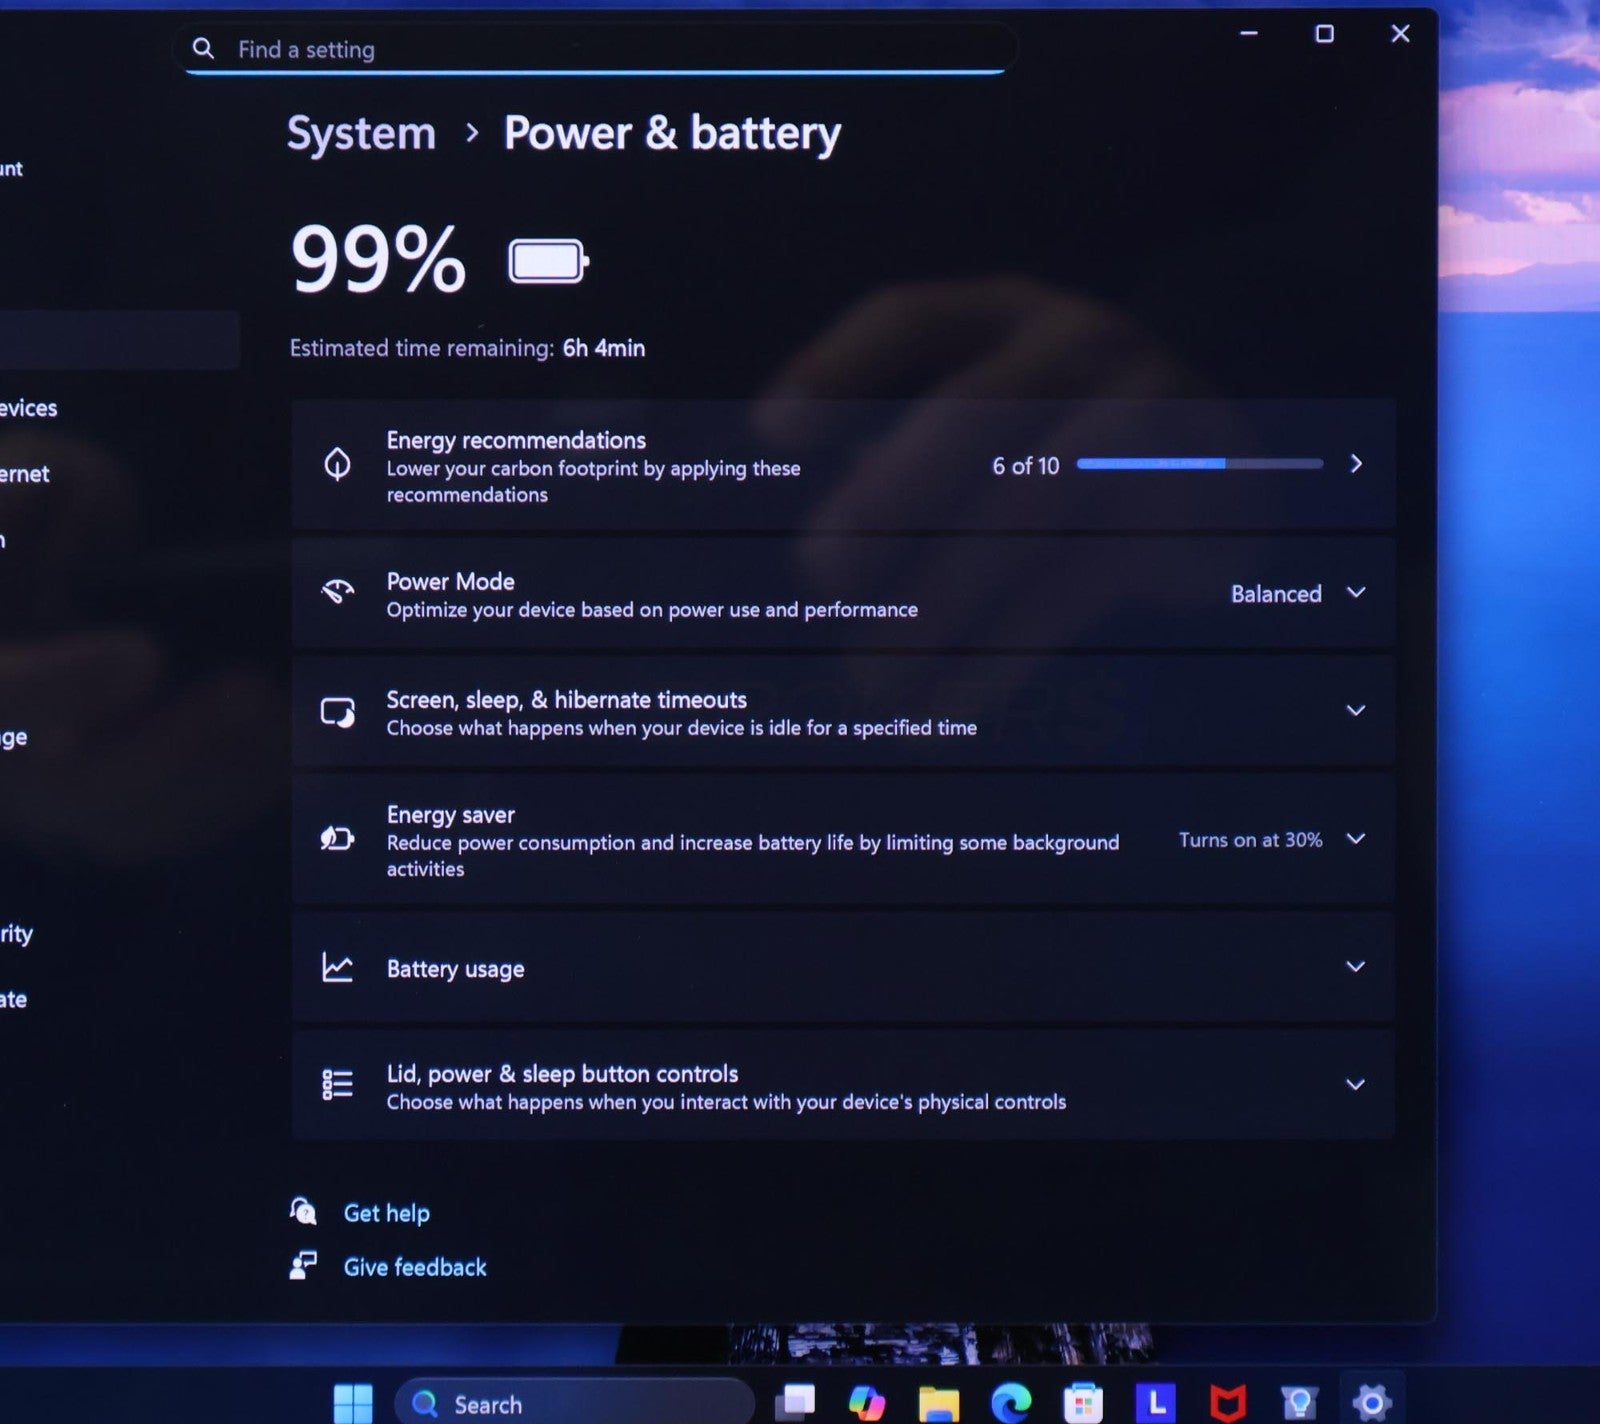Screen dimensions: 1600x1424
Task: Click the Battery usage chart icon
Action: pyautogui.click(x=338, y=967)
